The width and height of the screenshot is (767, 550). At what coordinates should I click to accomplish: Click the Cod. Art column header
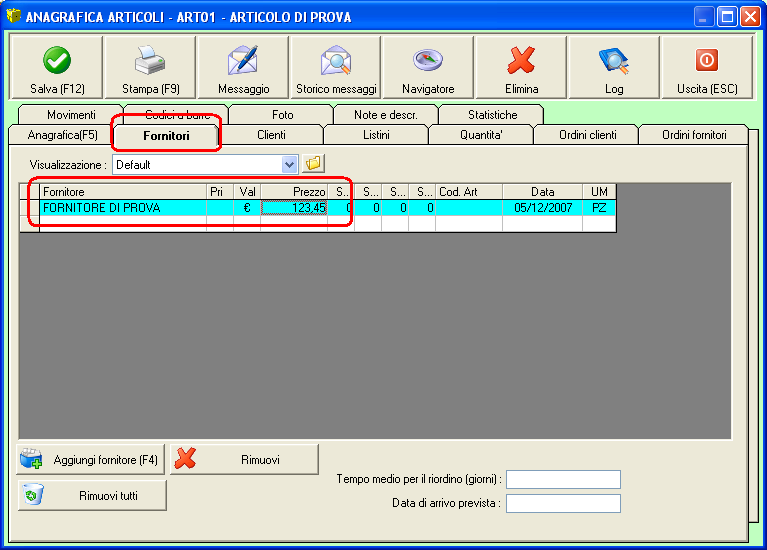point(469,191)
